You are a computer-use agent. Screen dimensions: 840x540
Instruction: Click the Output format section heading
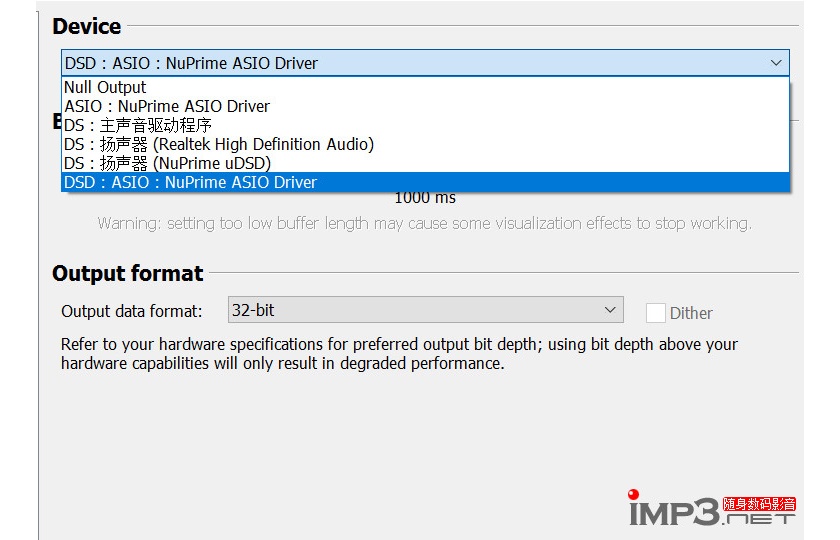[x=127, y=273]
